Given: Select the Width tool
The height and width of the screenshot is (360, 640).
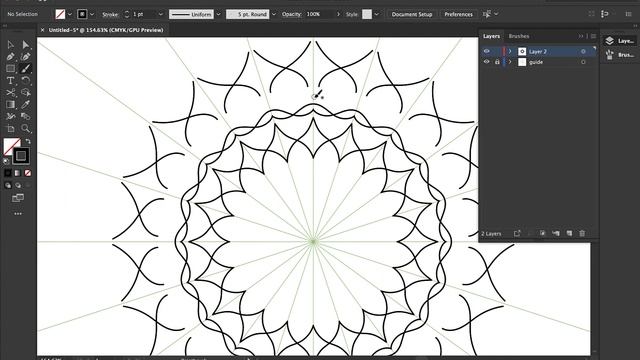Looking at the screenshot, I should click(x=11, y=117).
